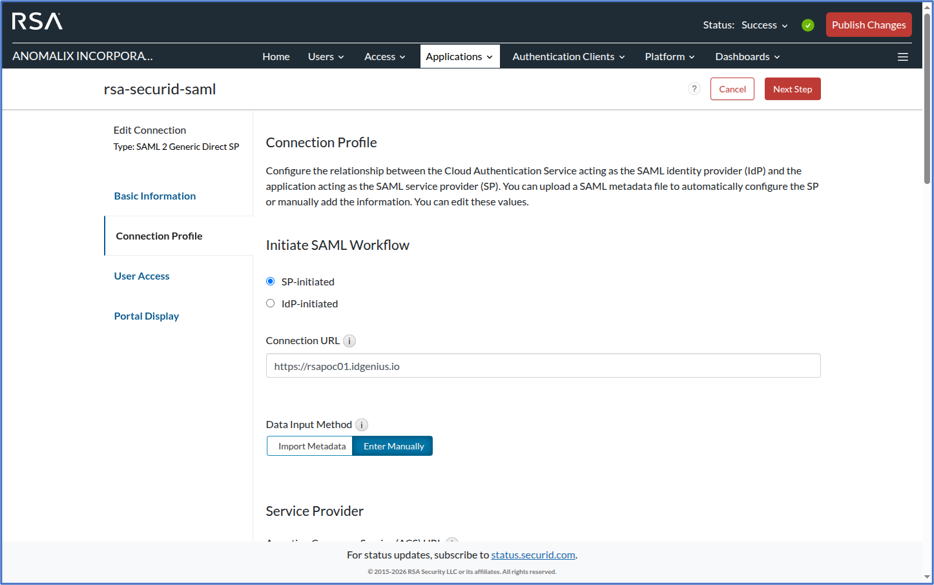Viewport: 934px width, 585px height.
Task: Click the rsa-securid-saml connection title
Action: point(160,89)
